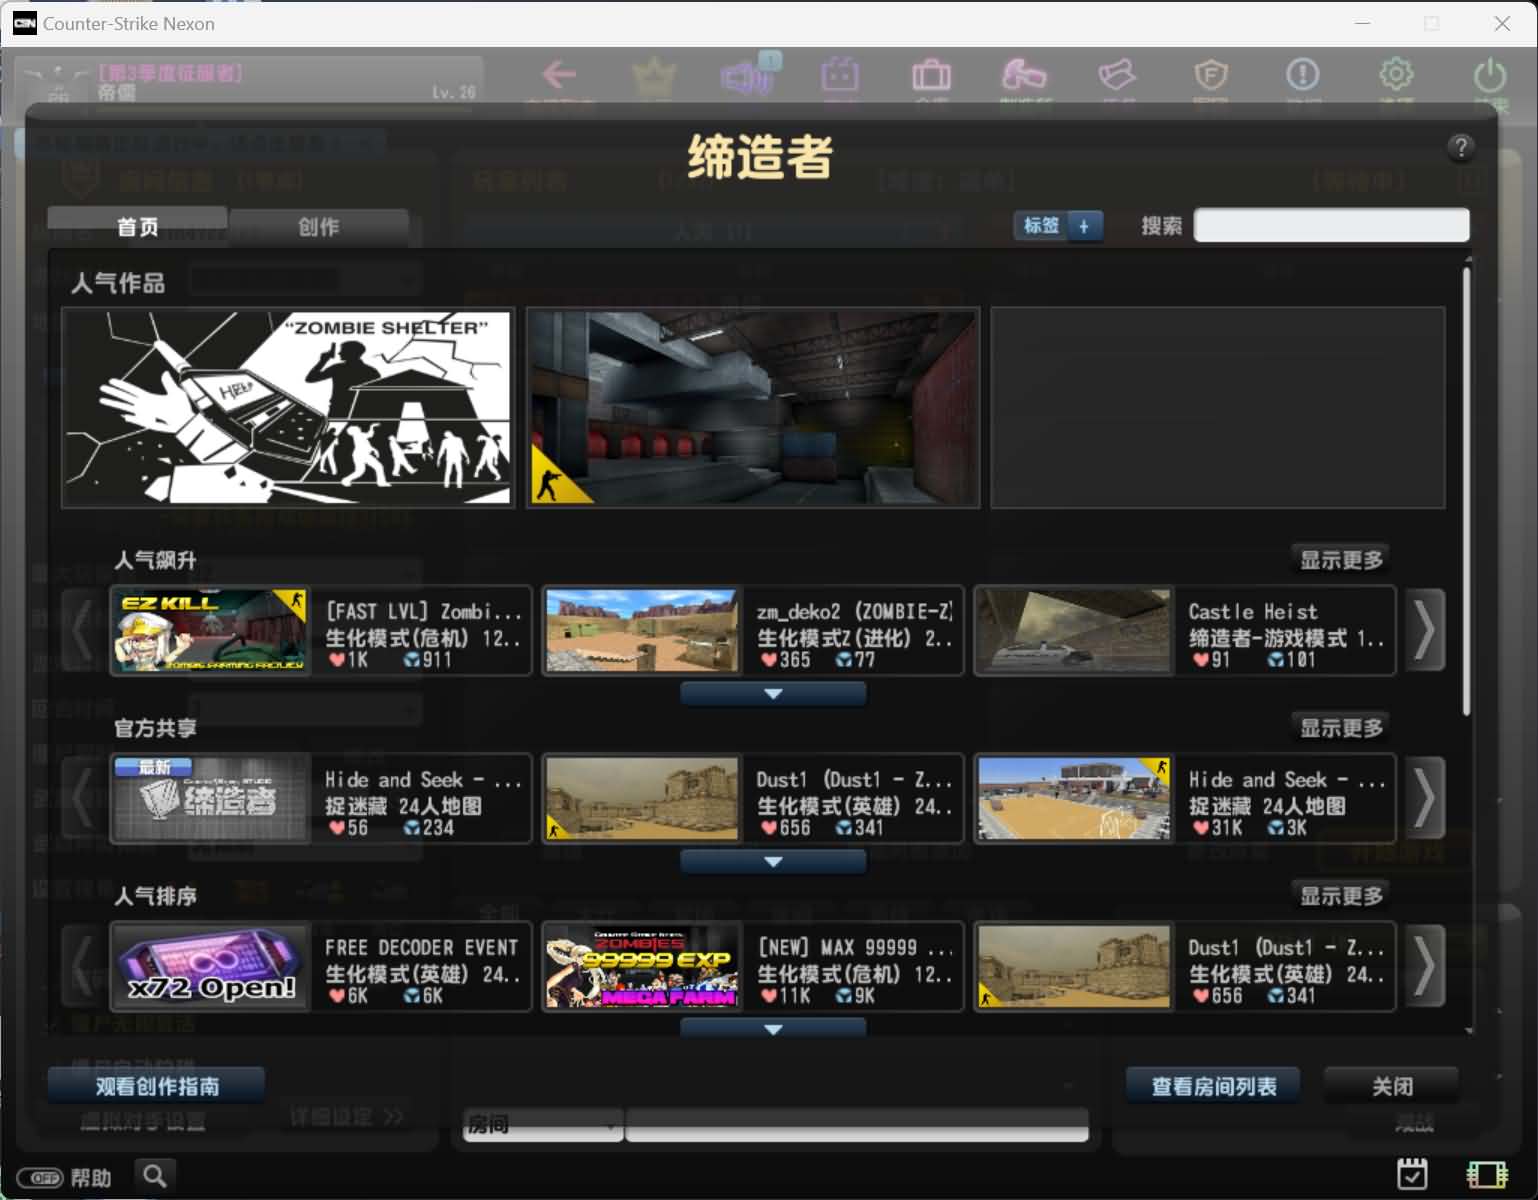Screen dimensions: 1538x1200
Task: Toggle the 帮助 OFF switch
Action: (40, 1177)
